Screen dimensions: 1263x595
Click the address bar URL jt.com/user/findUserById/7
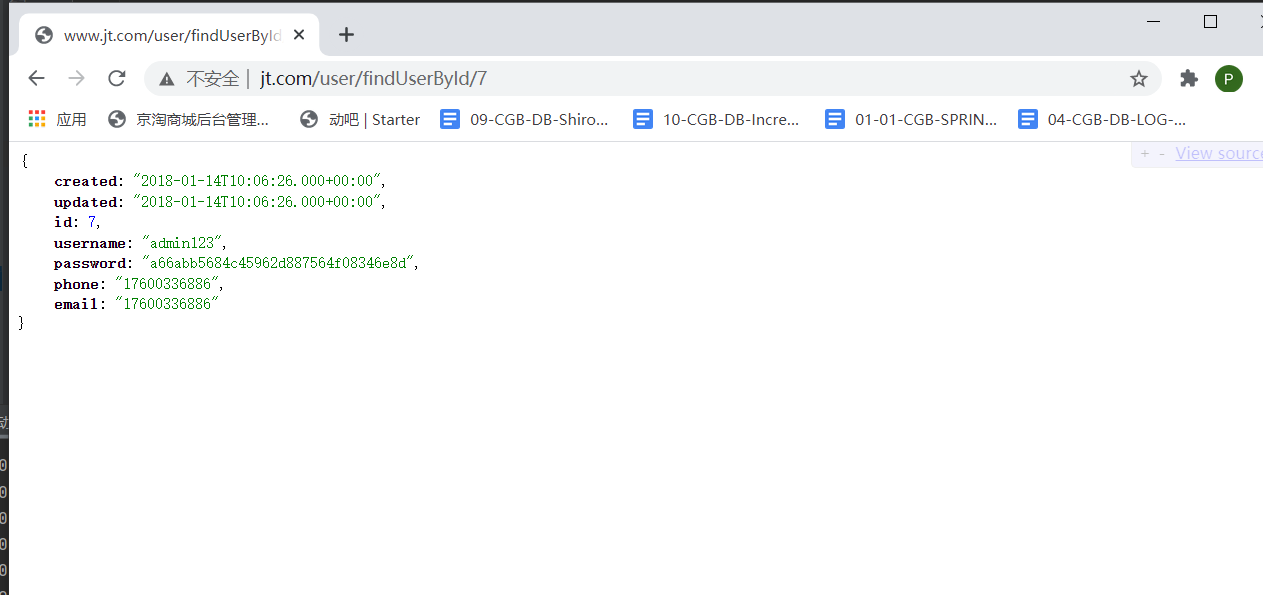click(x=374, y=78)
